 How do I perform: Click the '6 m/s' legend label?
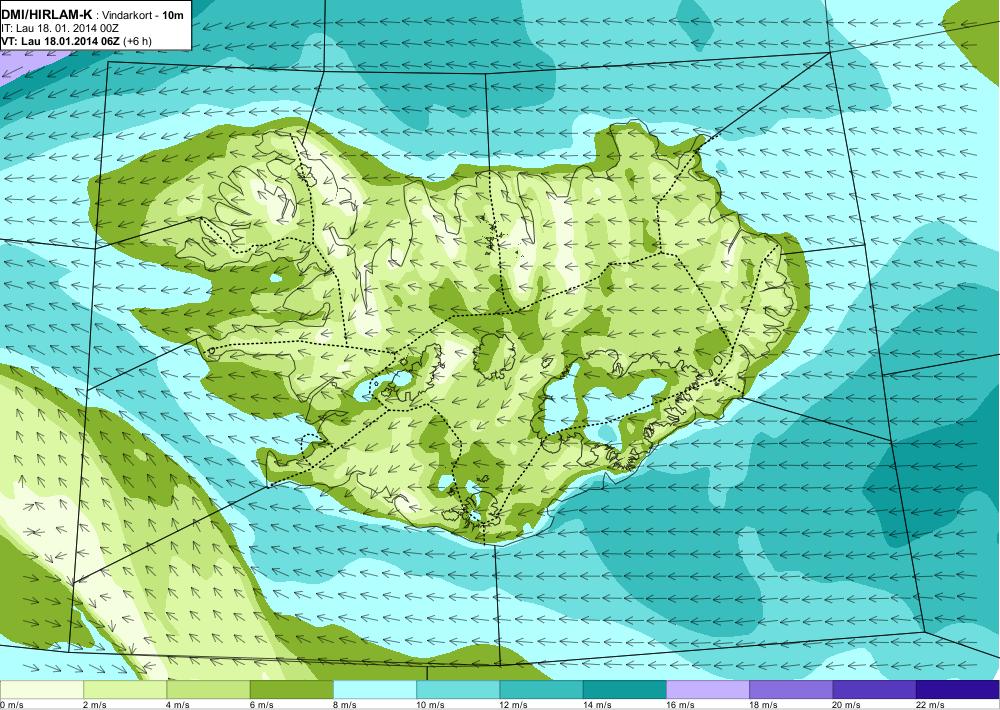[x=262, y=704]
